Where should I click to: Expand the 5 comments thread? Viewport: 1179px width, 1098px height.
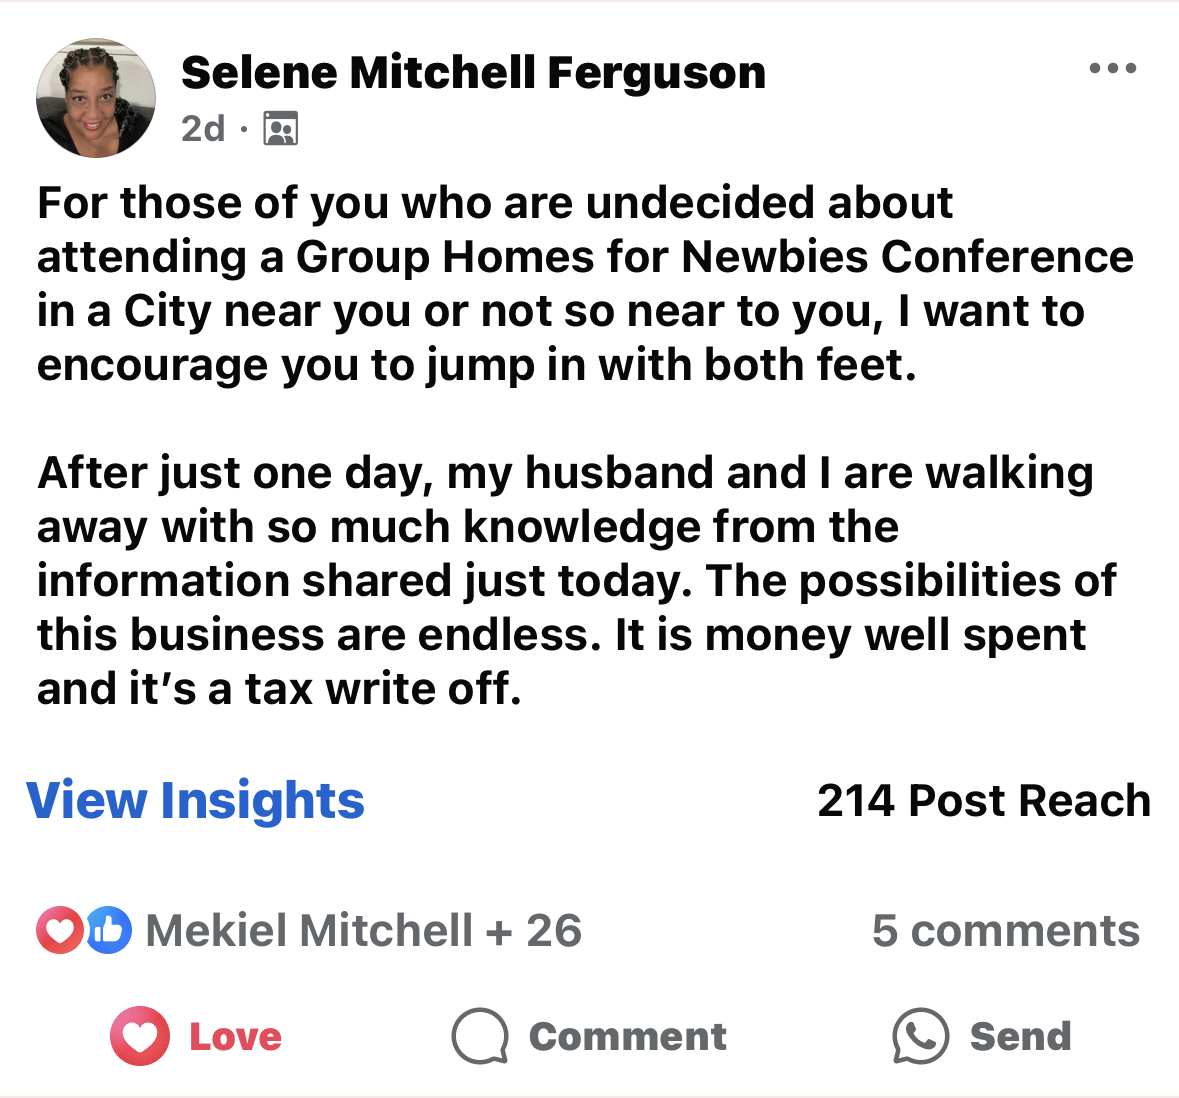click(x=1005, y=931)
